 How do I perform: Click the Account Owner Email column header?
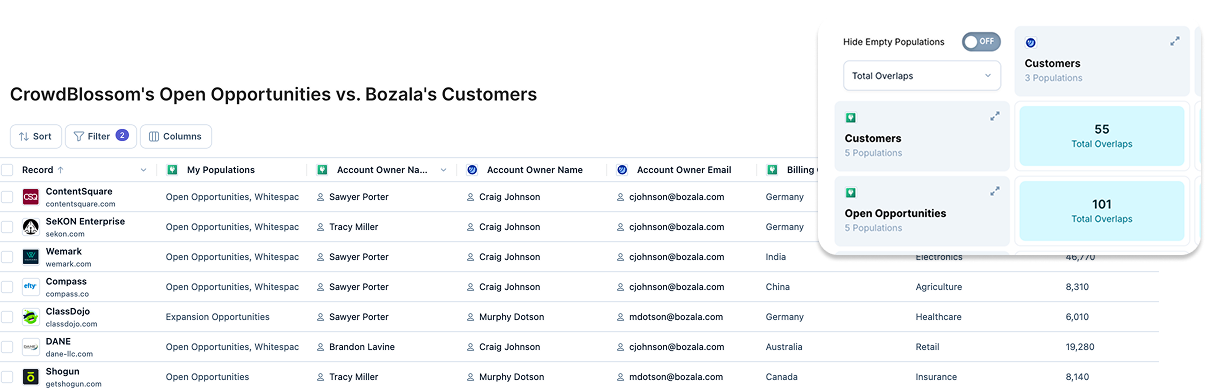[x=684, y=170]
